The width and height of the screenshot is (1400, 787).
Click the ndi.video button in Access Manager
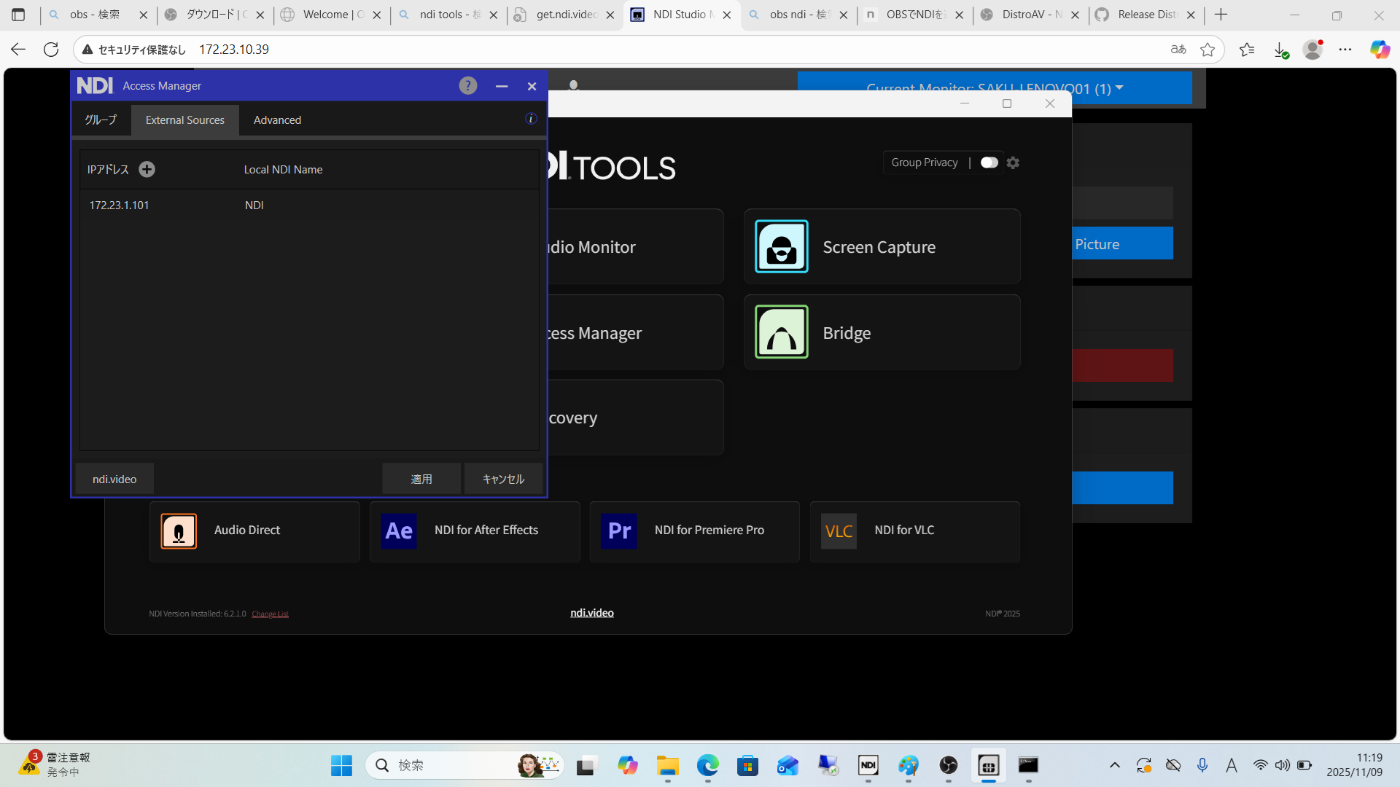[x=115, y=479]
